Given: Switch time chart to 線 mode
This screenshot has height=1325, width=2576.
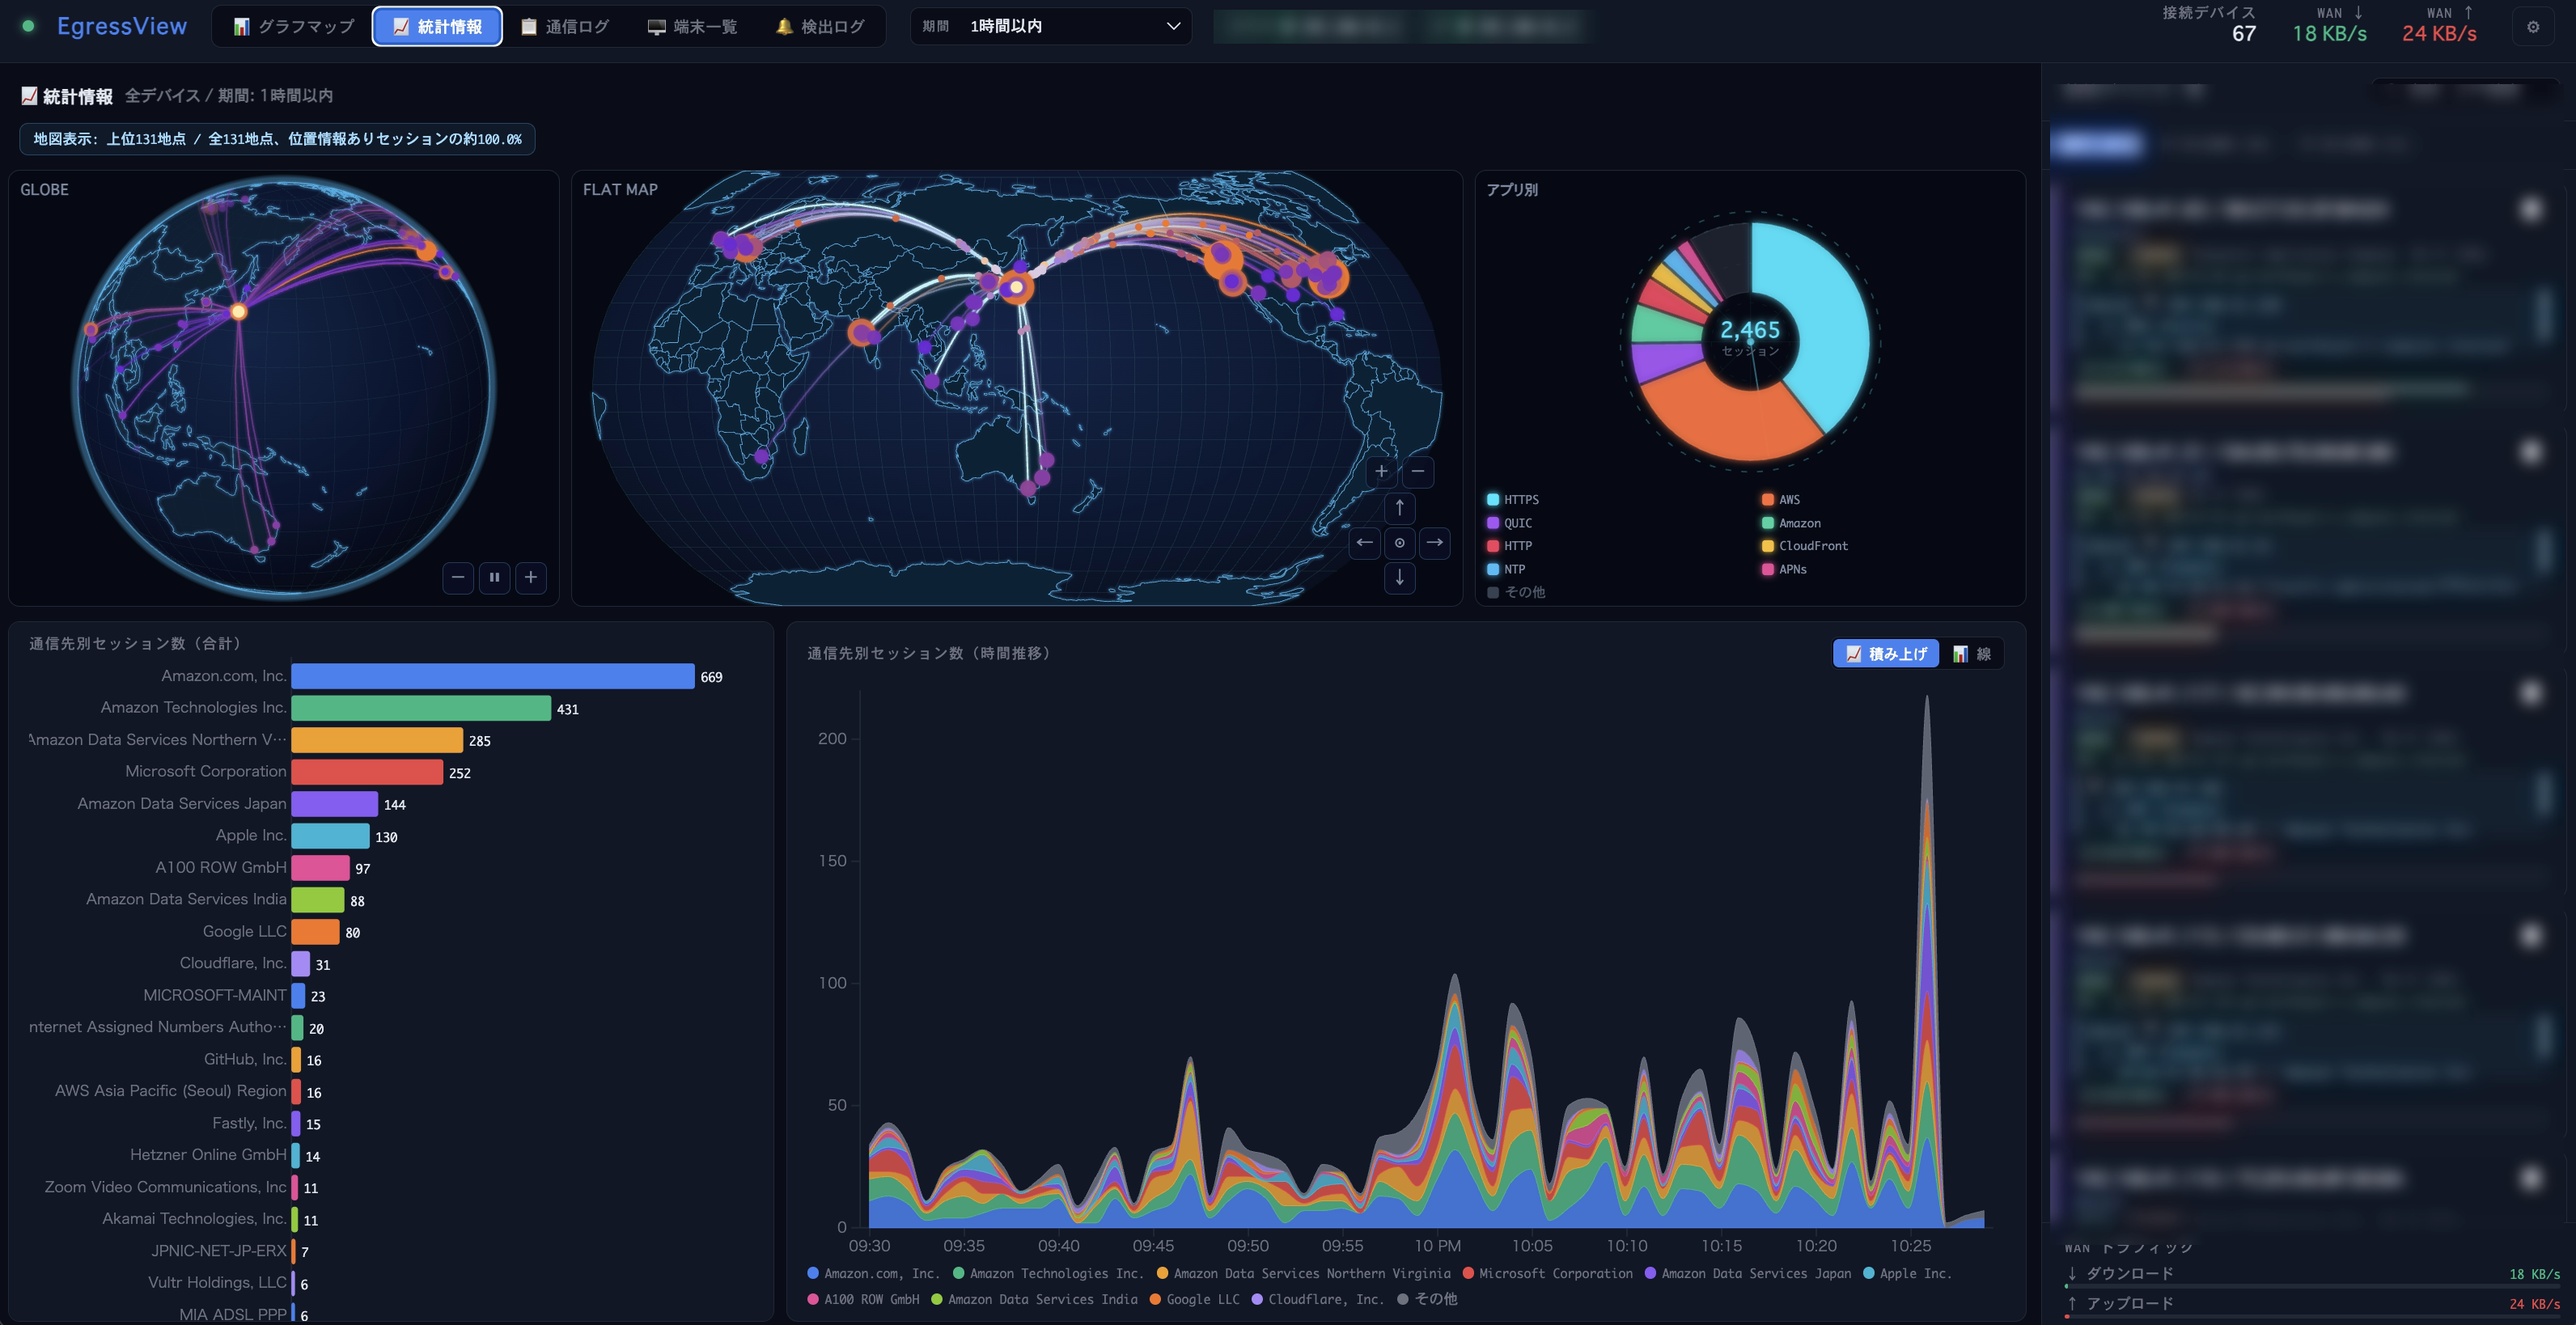Looking at the screenshot, I should tap(1971, 654).
